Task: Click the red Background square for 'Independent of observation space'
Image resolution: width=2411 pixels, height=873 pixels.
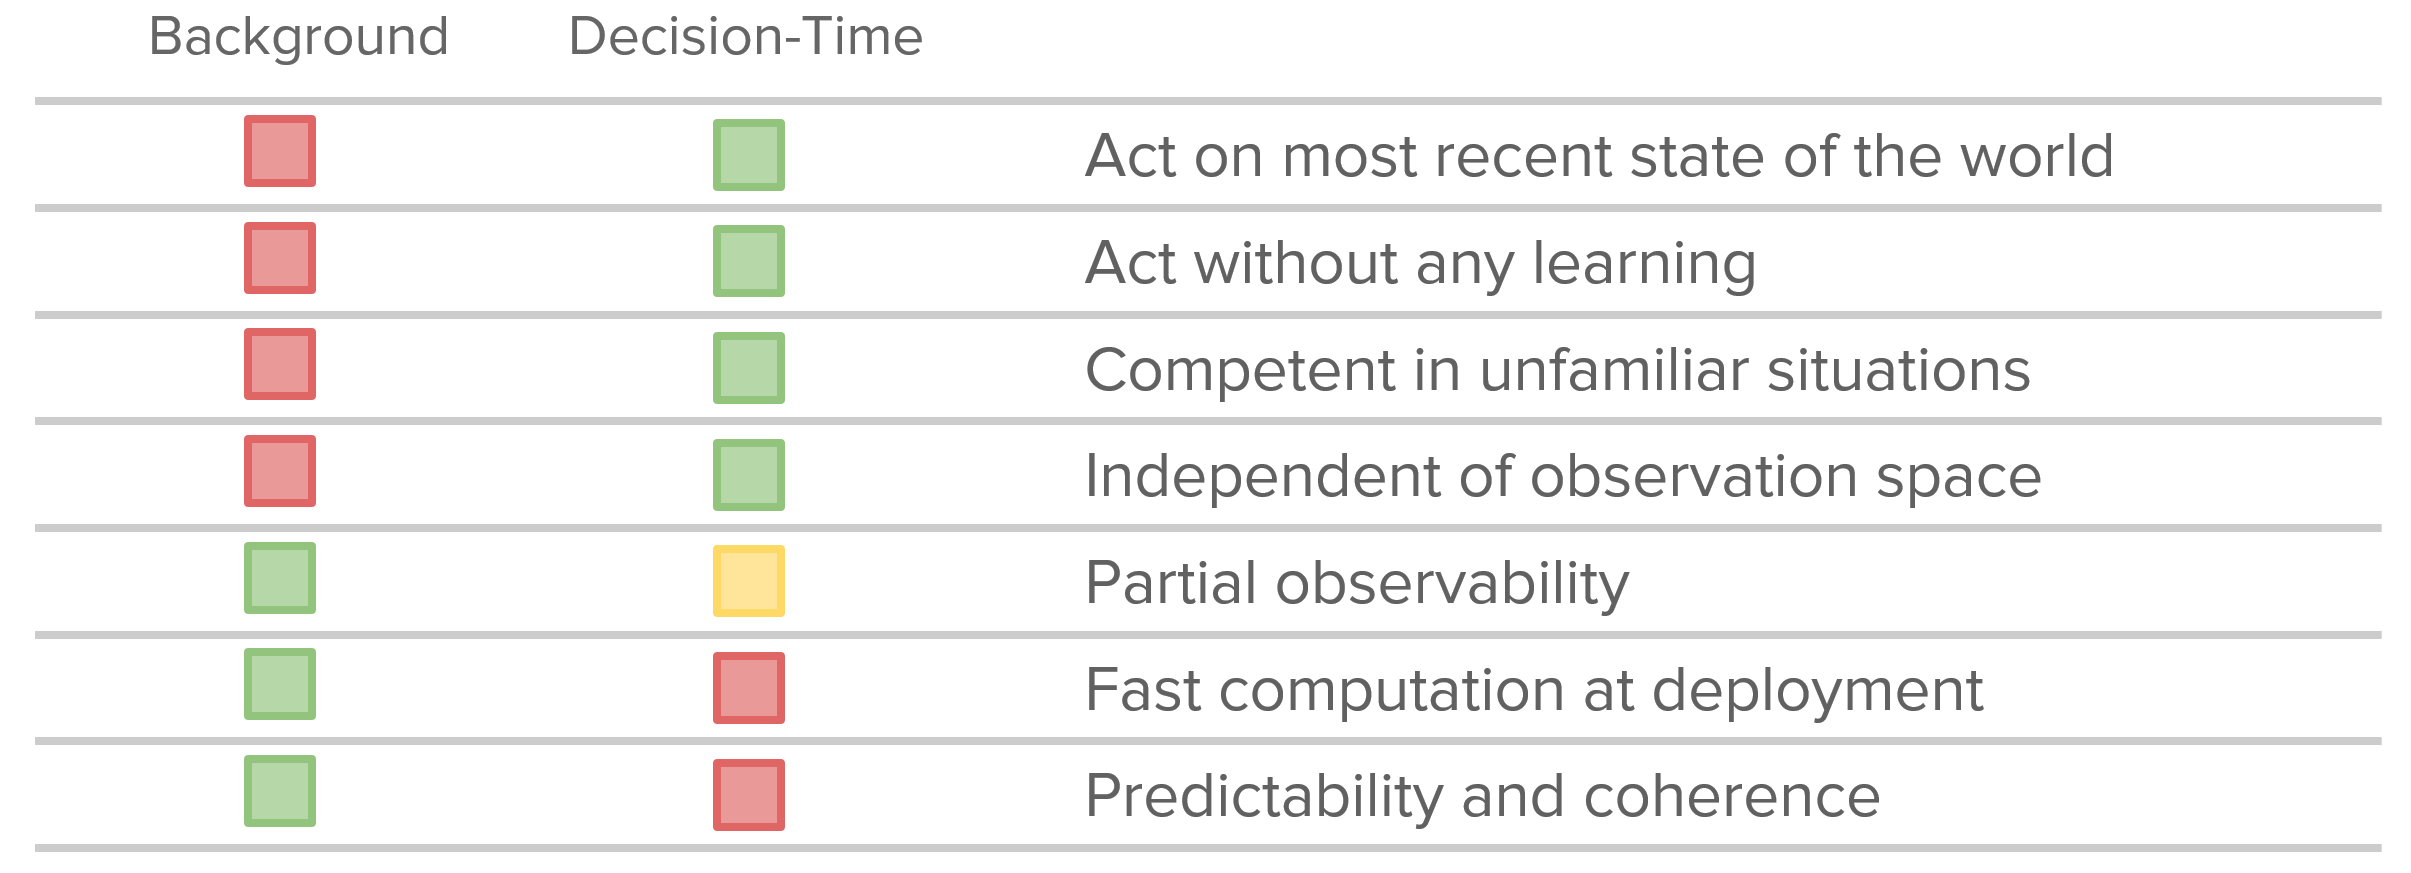Action: (x=280, y=471)
